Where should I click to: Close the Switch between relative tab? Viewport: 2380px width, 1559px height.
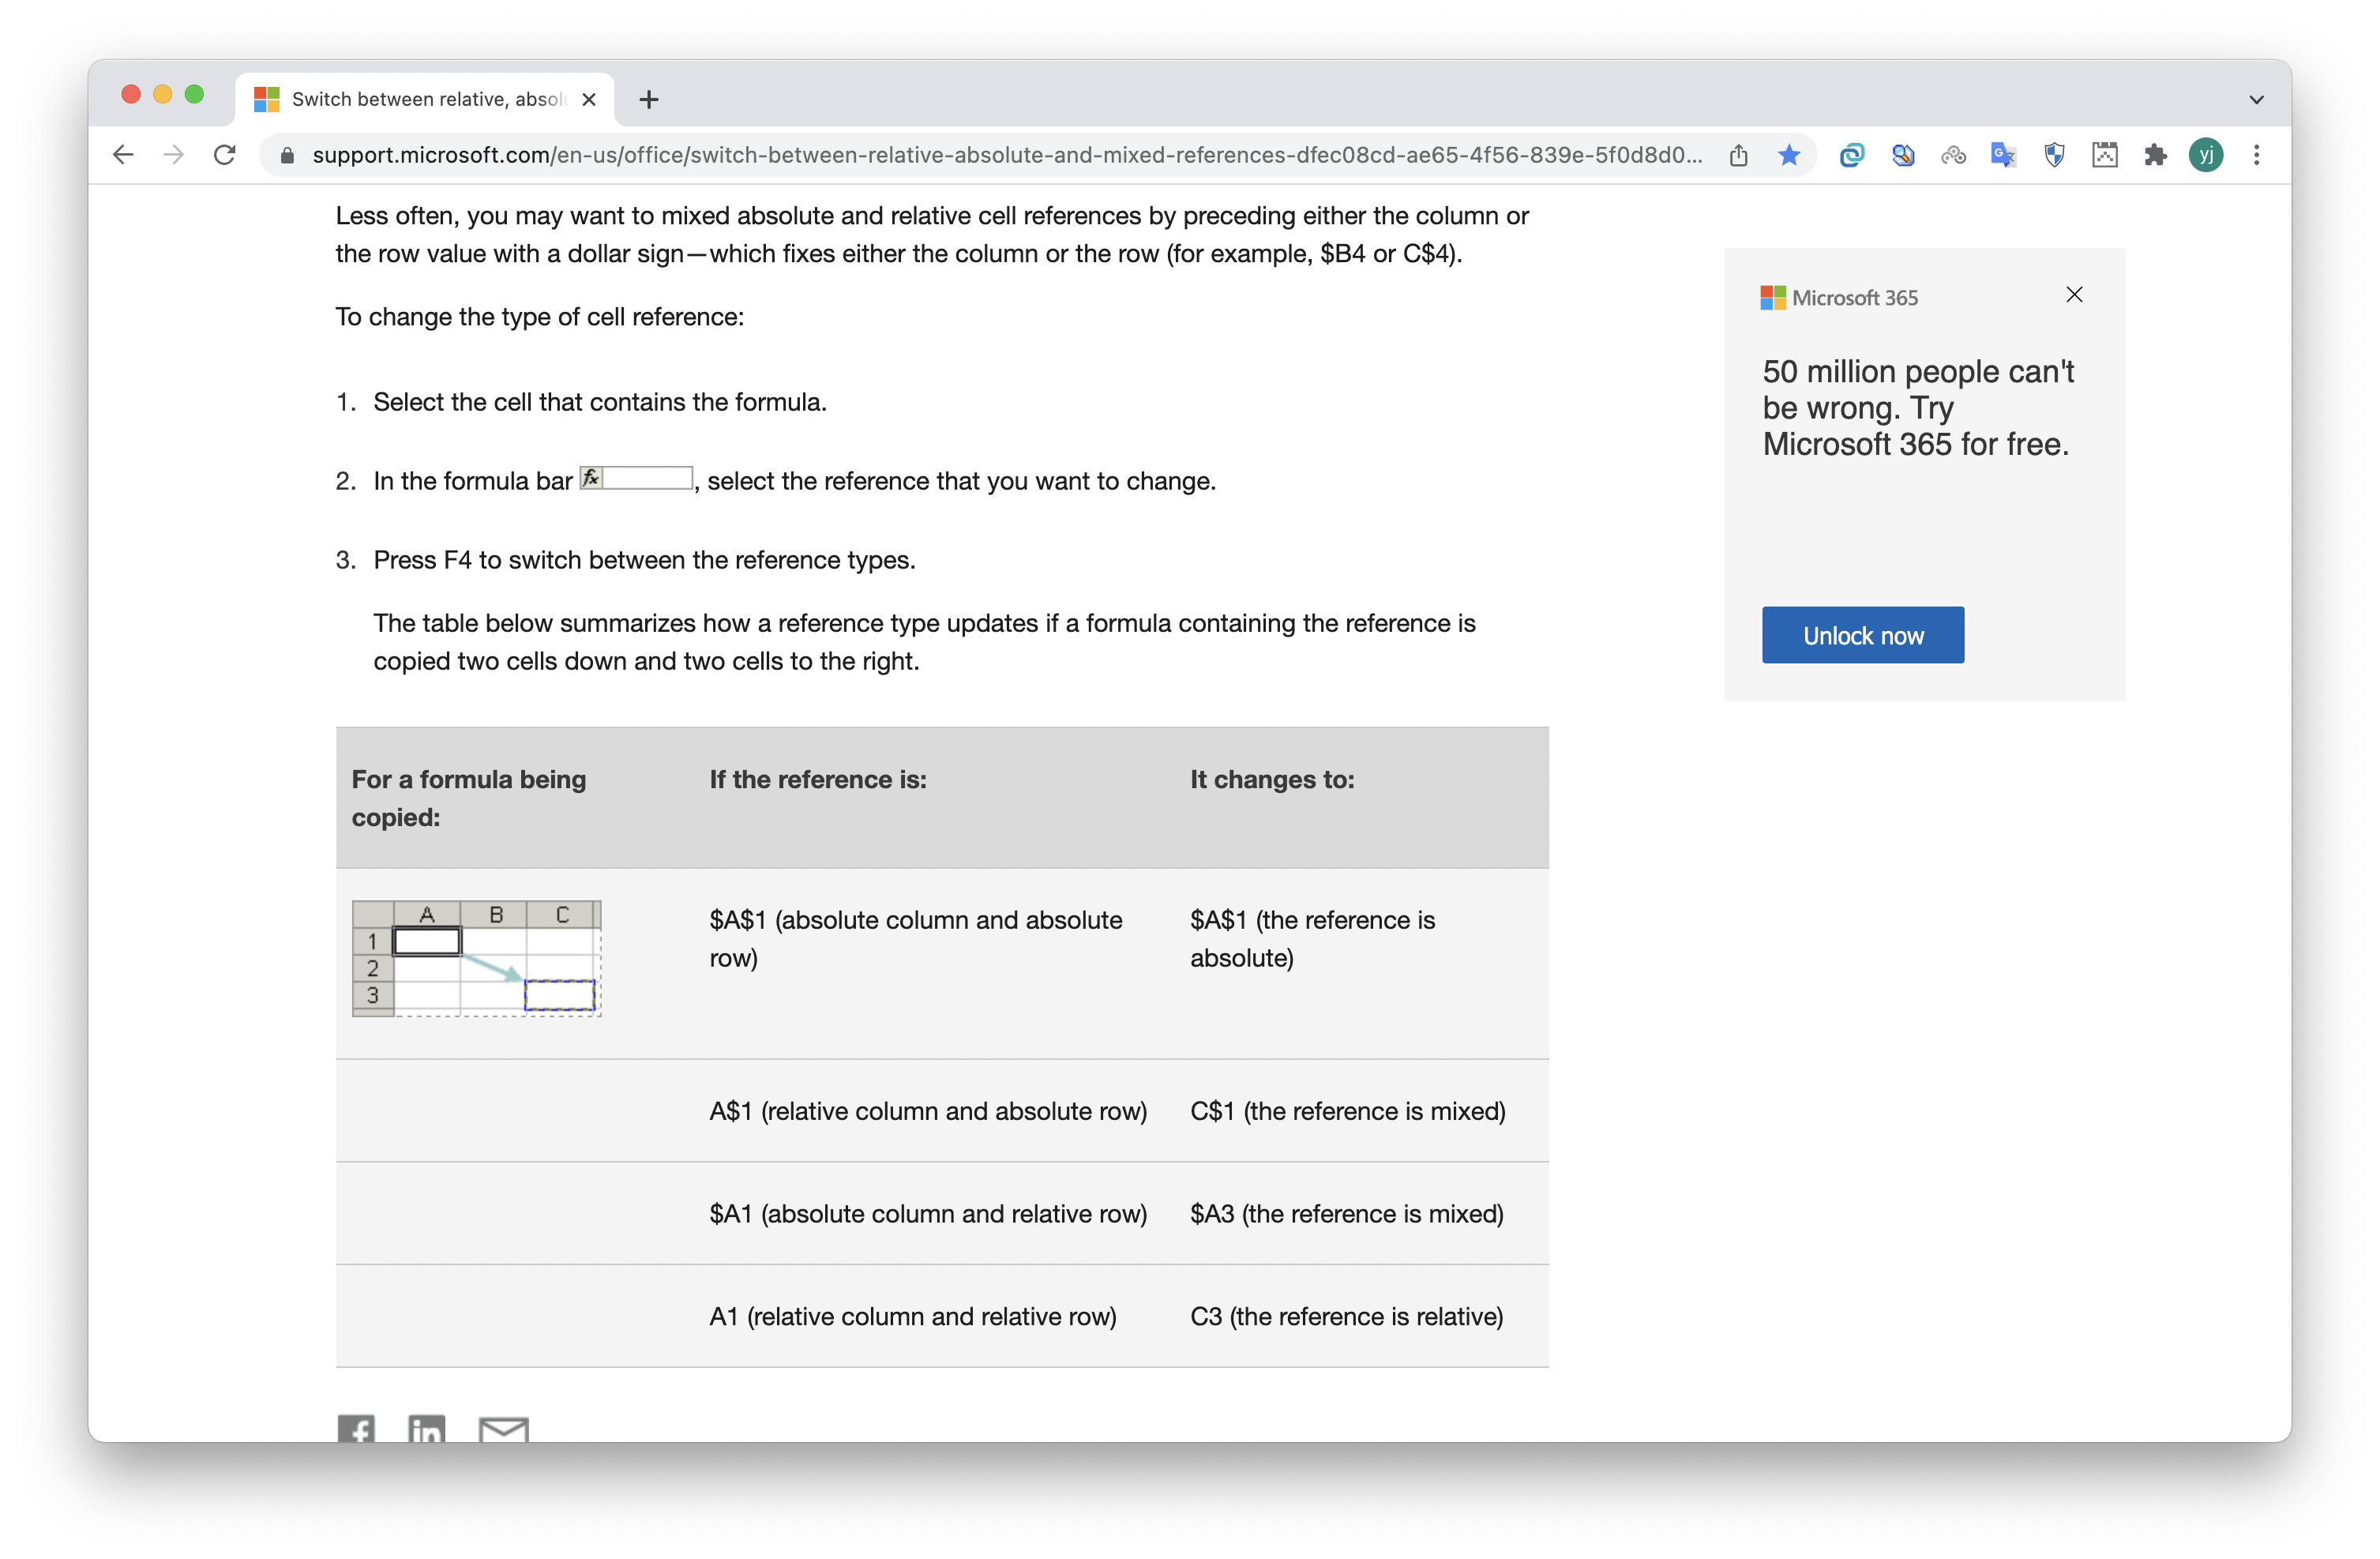pos(589,99)
